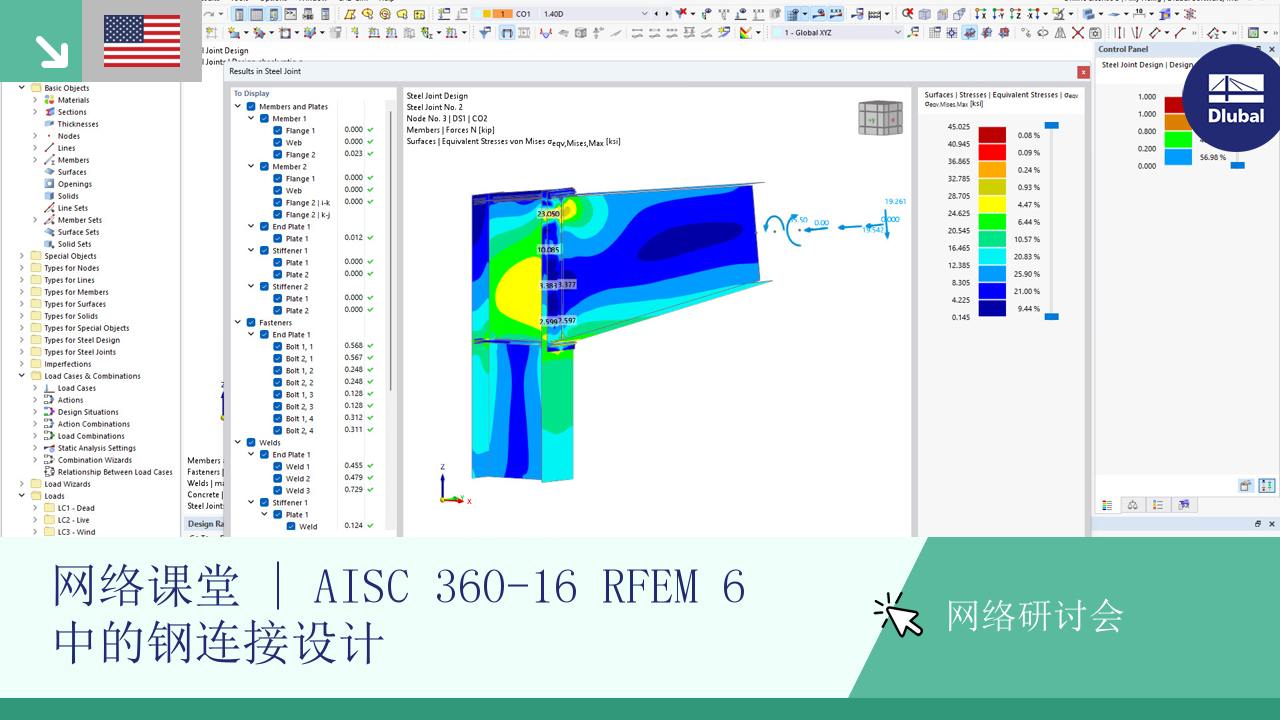Select the Combination Wizards icon
The height and width of the screenshot is (720, 1280).
coord(49,460)
